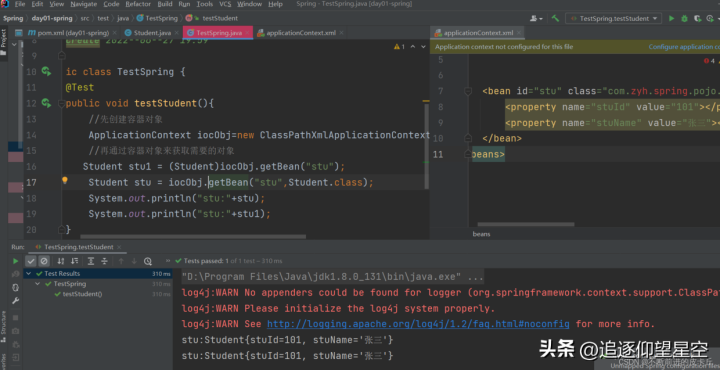
Task: Click the Run with Coverage toolbar icon
Action: [x=698, y=18]
